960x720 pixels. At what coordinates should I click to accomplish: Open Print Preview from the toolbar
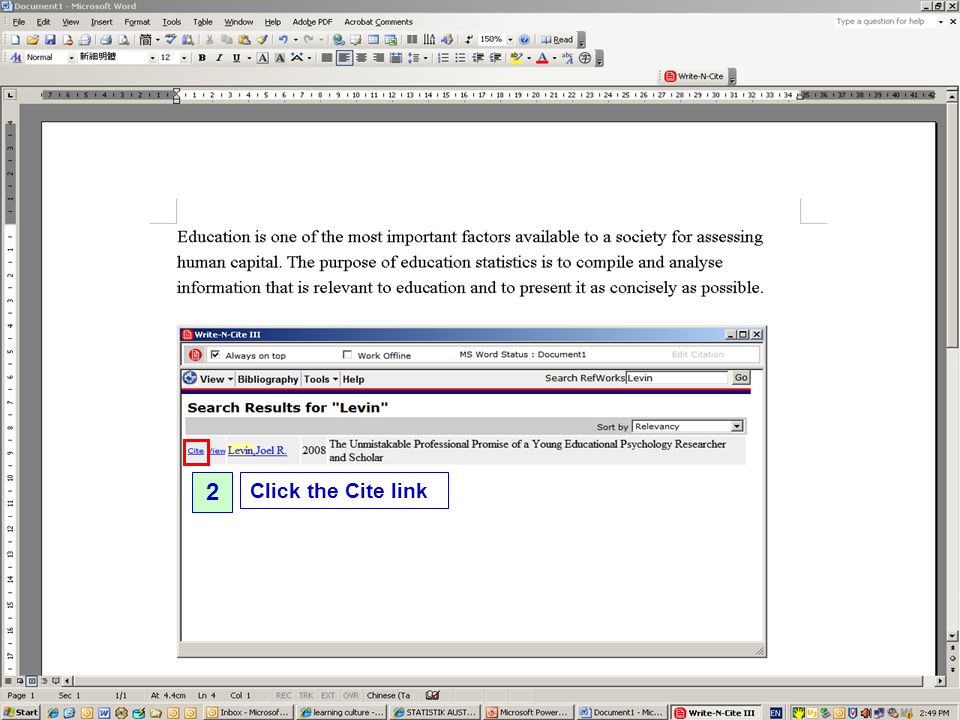click(x=124, y=40)
